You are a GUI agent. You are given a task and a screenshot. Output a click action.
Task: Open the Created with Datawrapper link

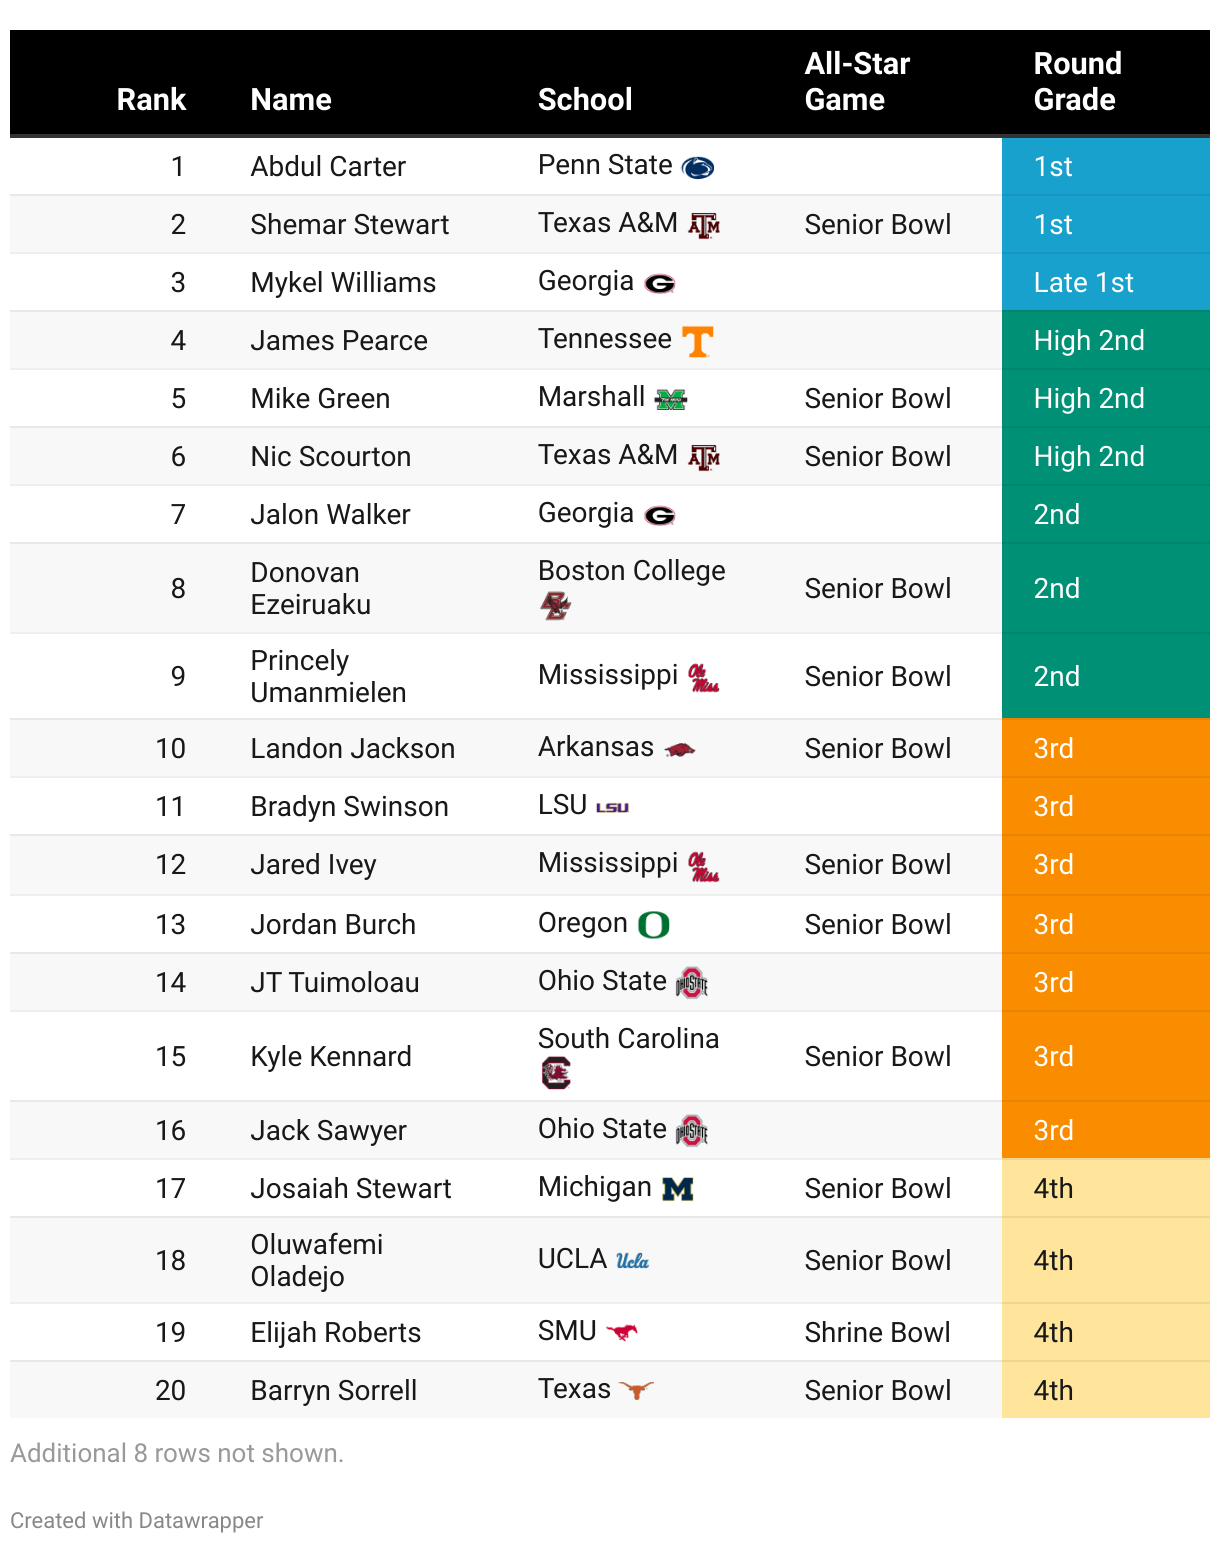137,1520
